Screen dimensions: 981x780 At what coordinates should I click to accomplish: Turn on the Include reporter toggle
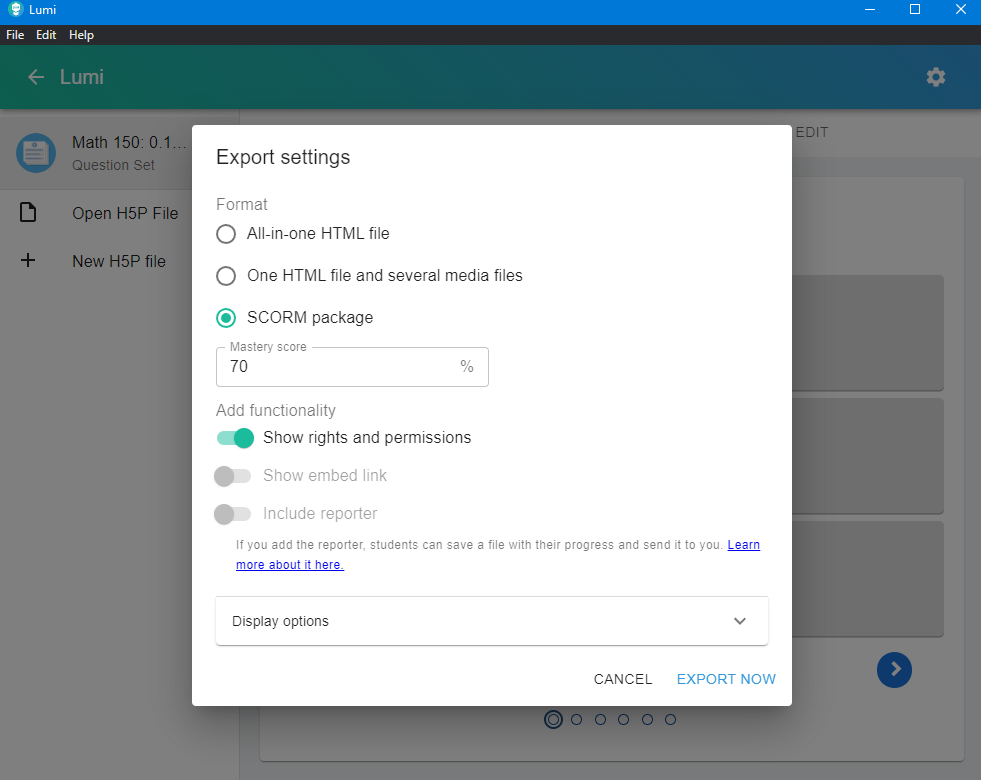point(233,514)
